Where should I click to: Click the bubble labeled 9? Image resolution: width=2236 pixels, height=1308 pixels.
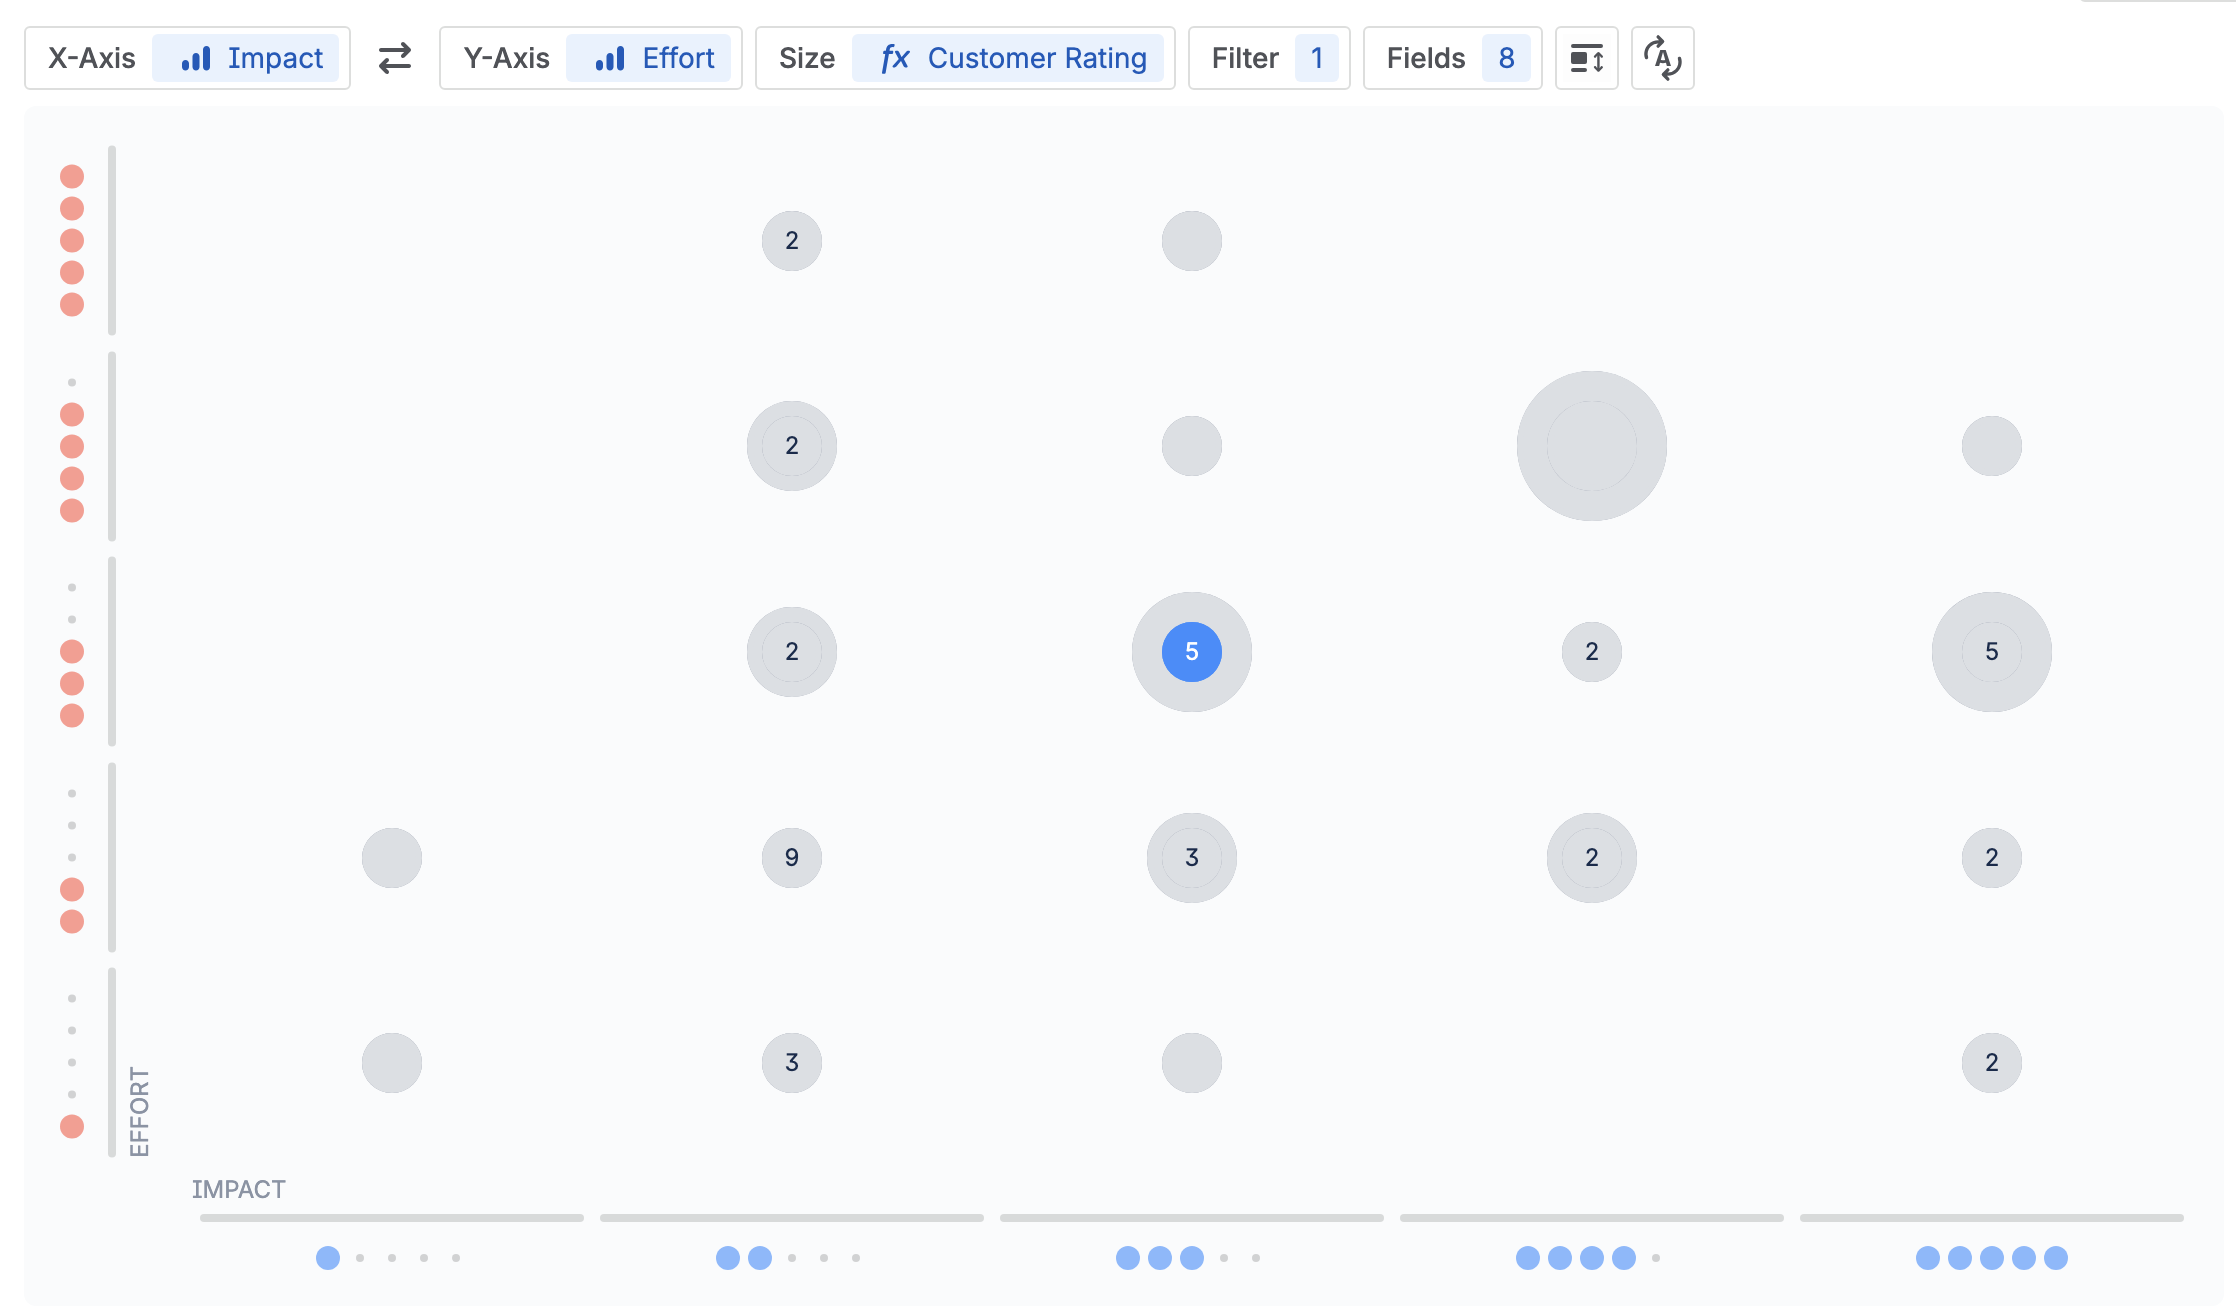click(x=792, y=858)
